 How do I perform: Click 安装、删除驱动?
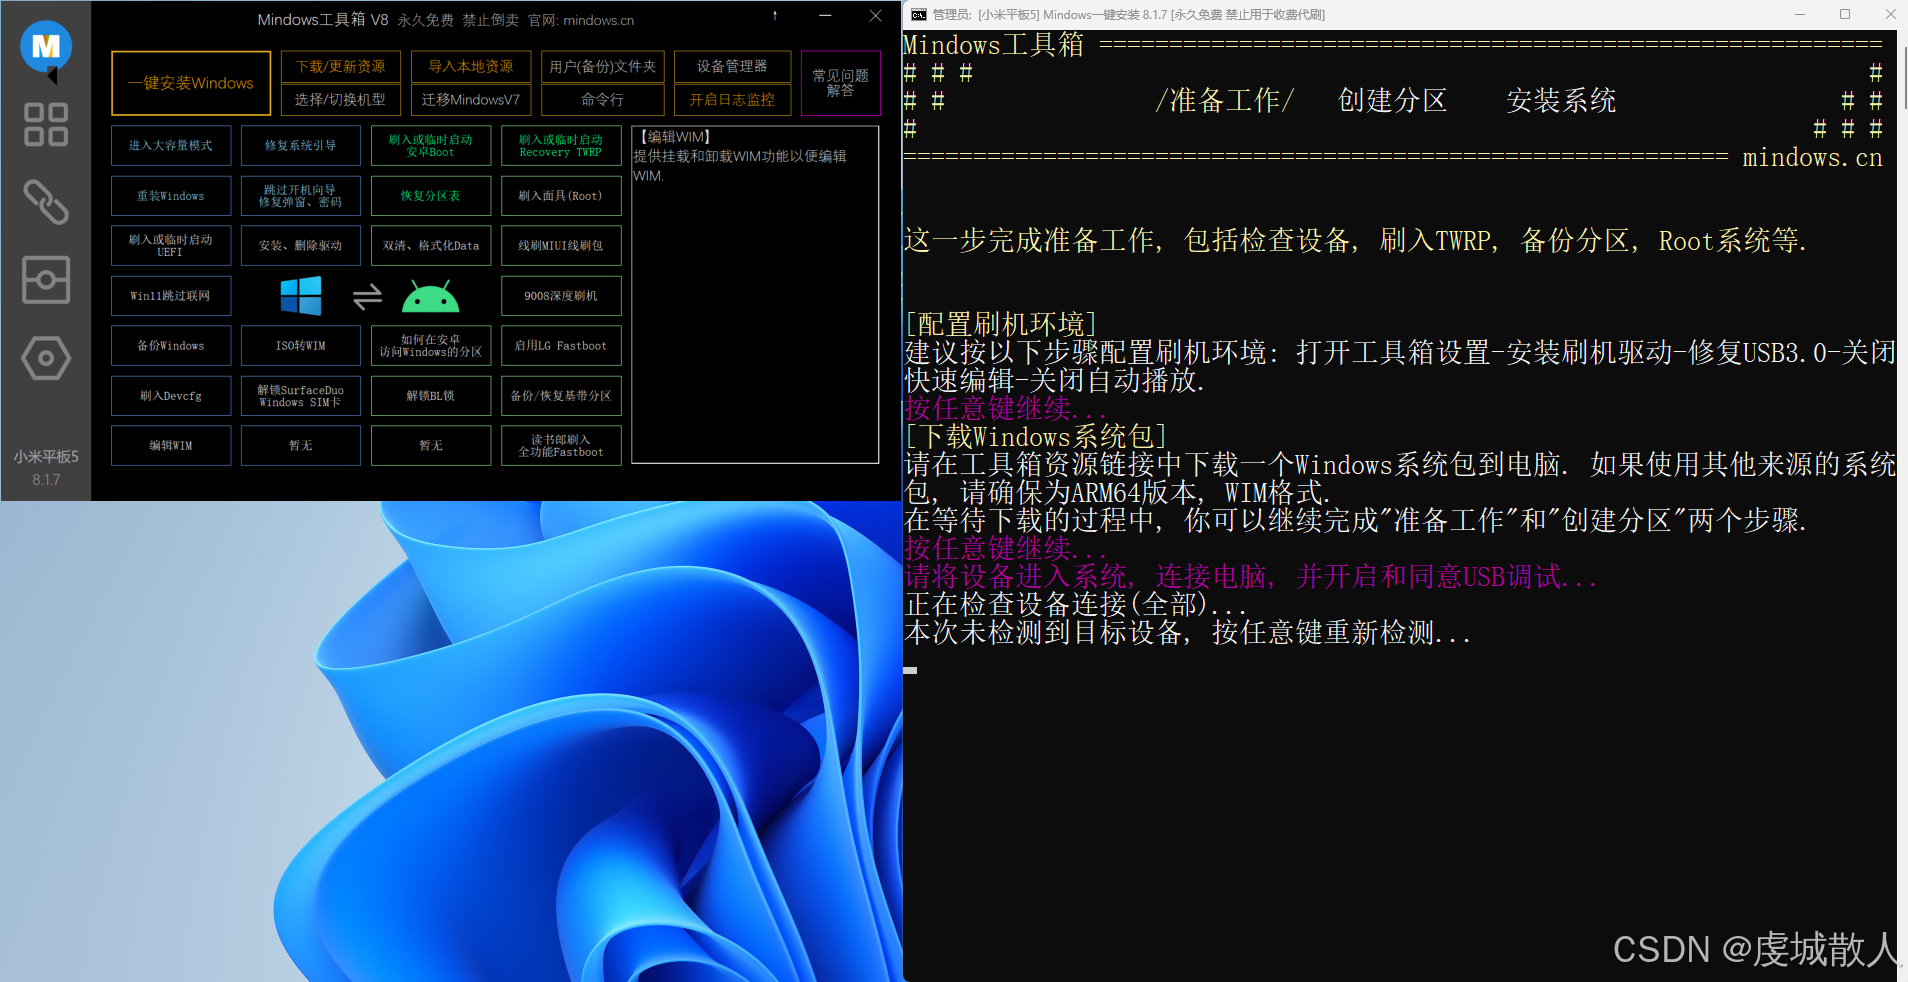[x=301, y=246]
